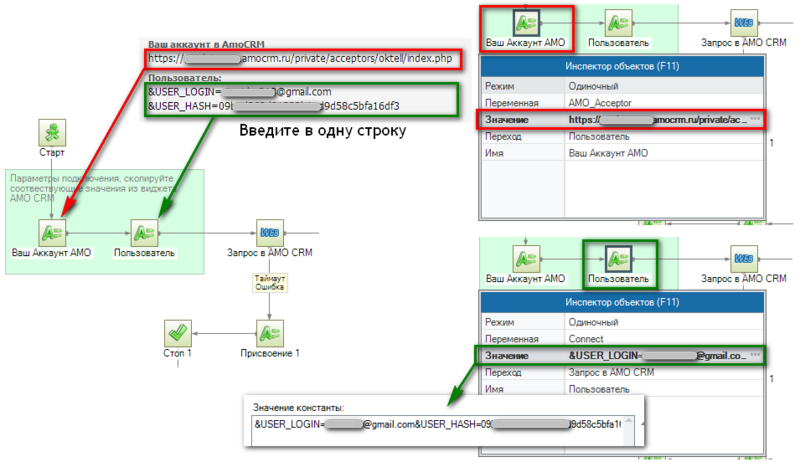Image resolution: width=800 pixels, height=462 pixels.
Task: Click Имя value Ваш Аккаунт АМО in the inspector
Action: click(664, 153)
